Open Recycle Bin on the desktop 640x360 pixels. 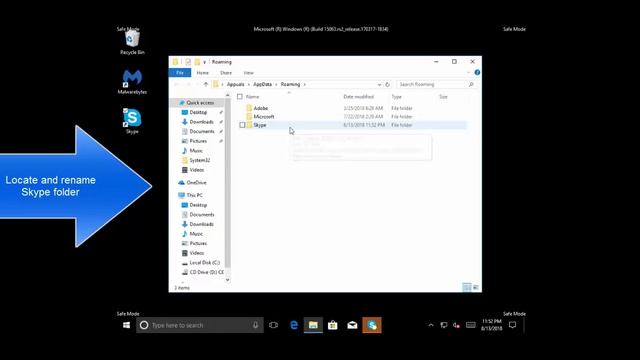(132, 42)
